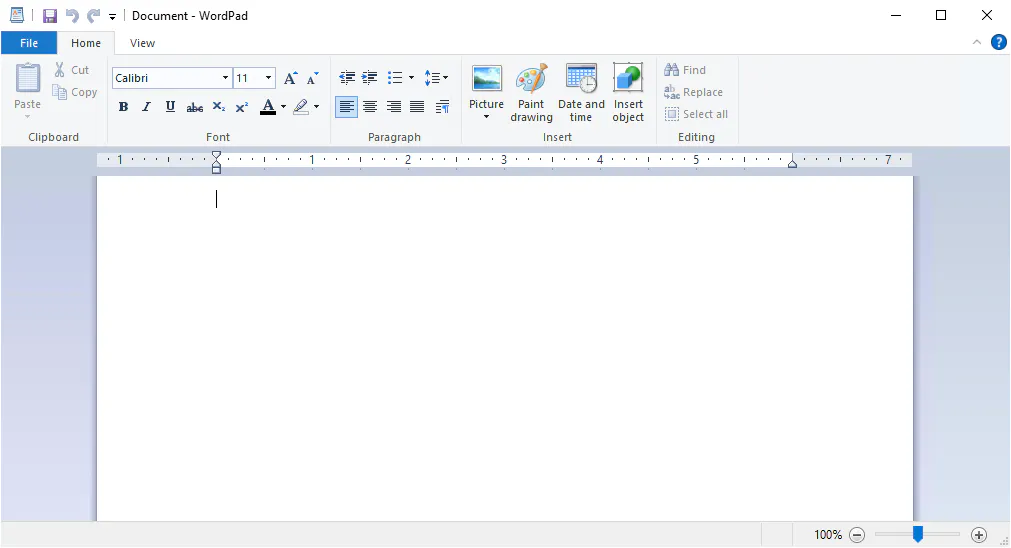Viewport: 1011px width, 548px height.
Task: Switch to the Home tab
Action: [x=86, y=43]
